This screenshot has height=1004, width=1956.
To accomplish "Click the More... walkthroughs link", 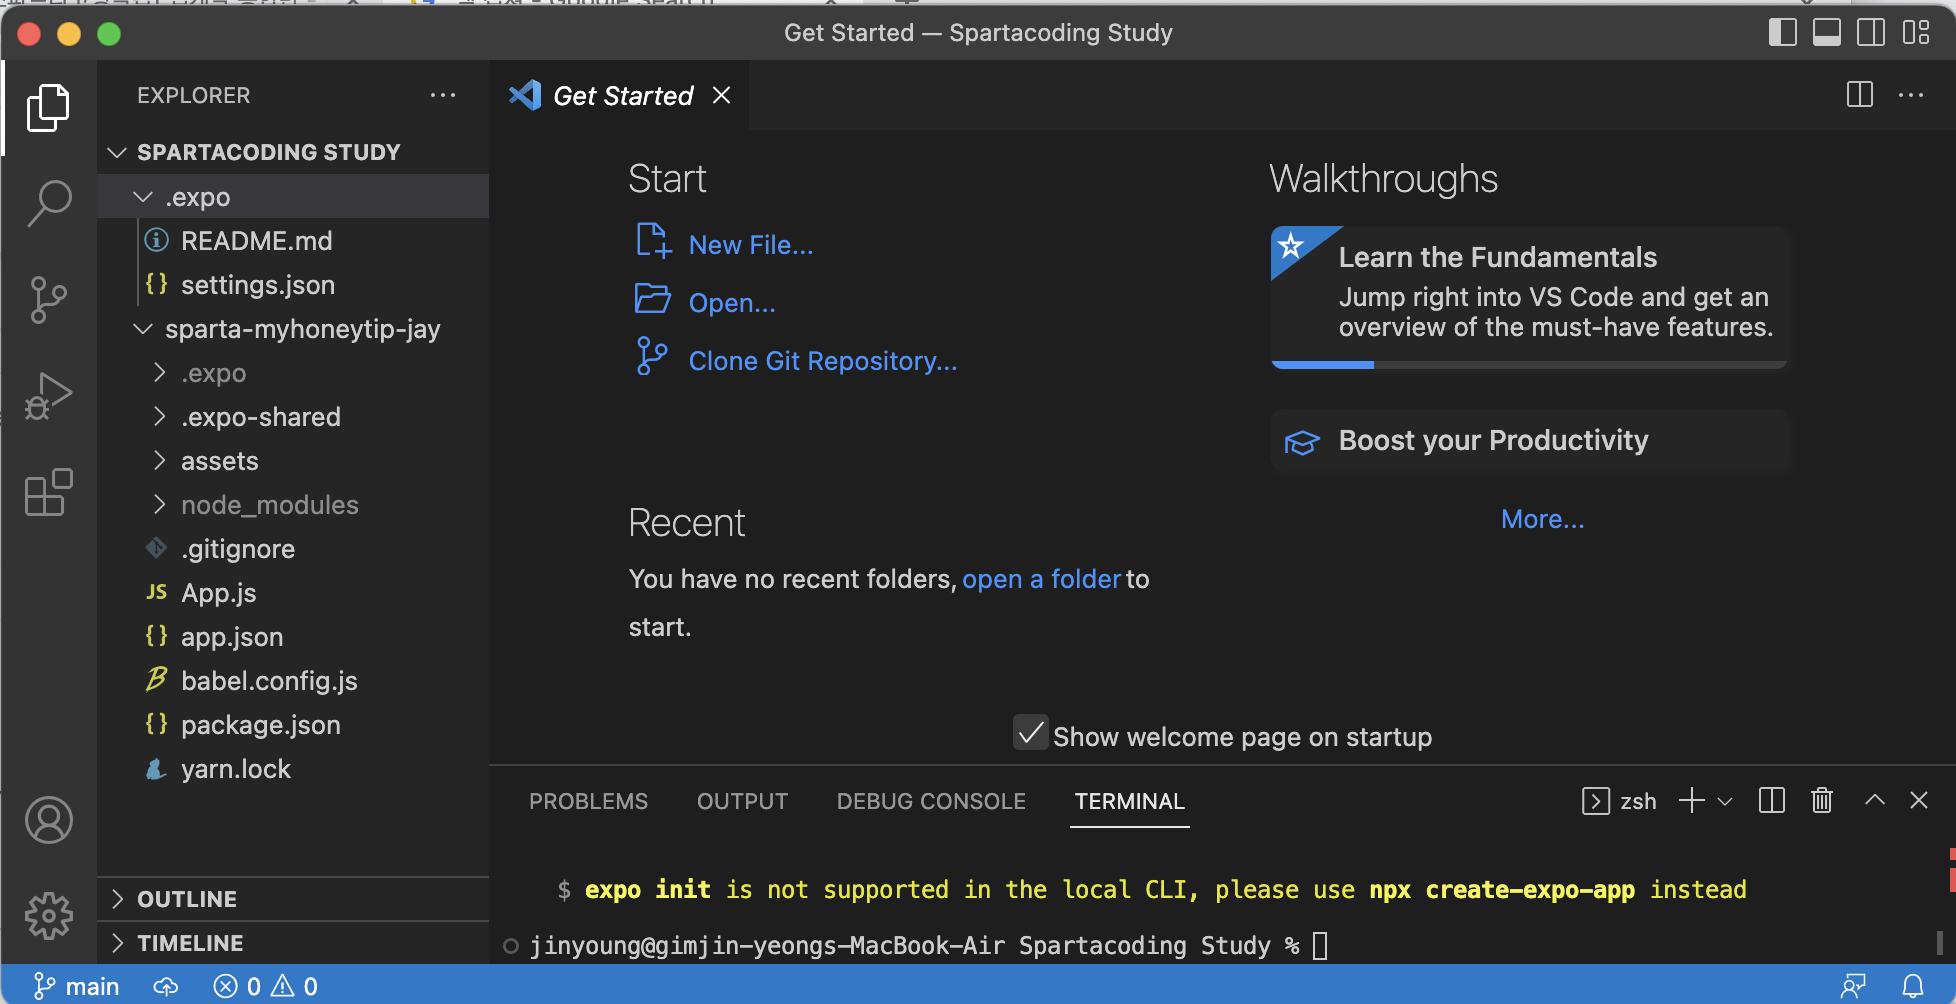I will pyautogui.click(x=1542, y=519).
